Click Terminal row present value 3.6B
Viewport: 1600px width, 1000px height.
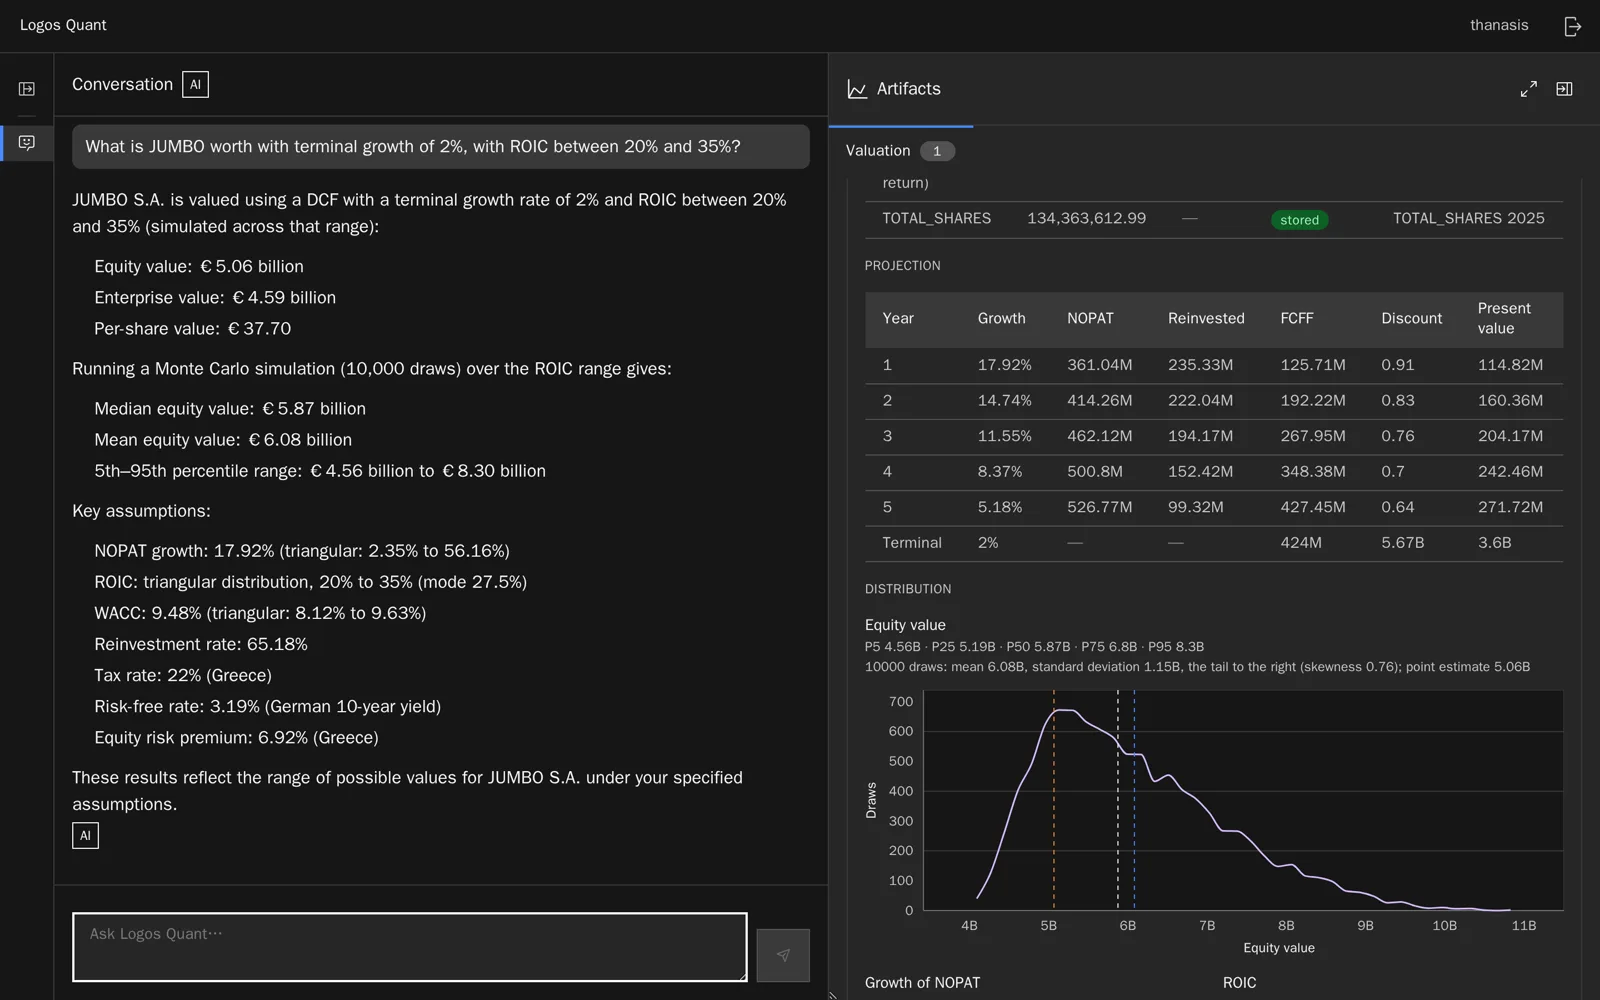[1495, 543]
